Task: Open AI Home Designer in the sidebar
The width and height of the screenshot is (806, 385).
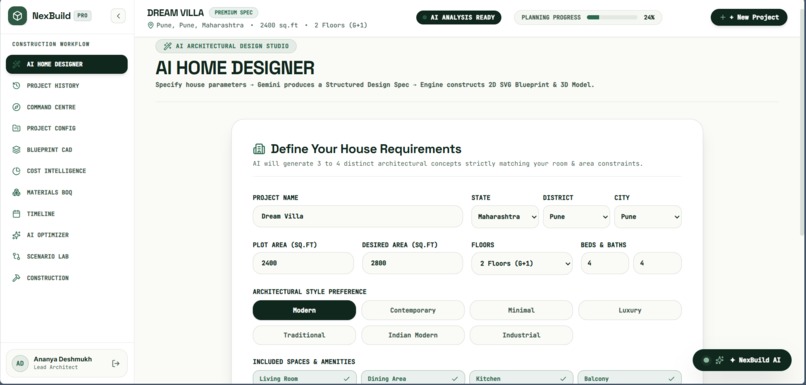Action: click(67, 64)
